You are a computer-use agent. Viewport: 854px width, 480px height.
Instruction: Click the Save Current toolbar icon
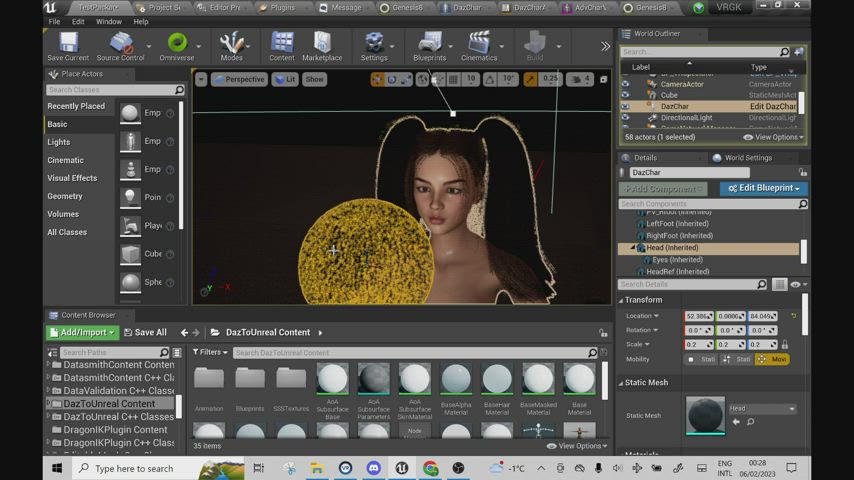click(68, 46)
